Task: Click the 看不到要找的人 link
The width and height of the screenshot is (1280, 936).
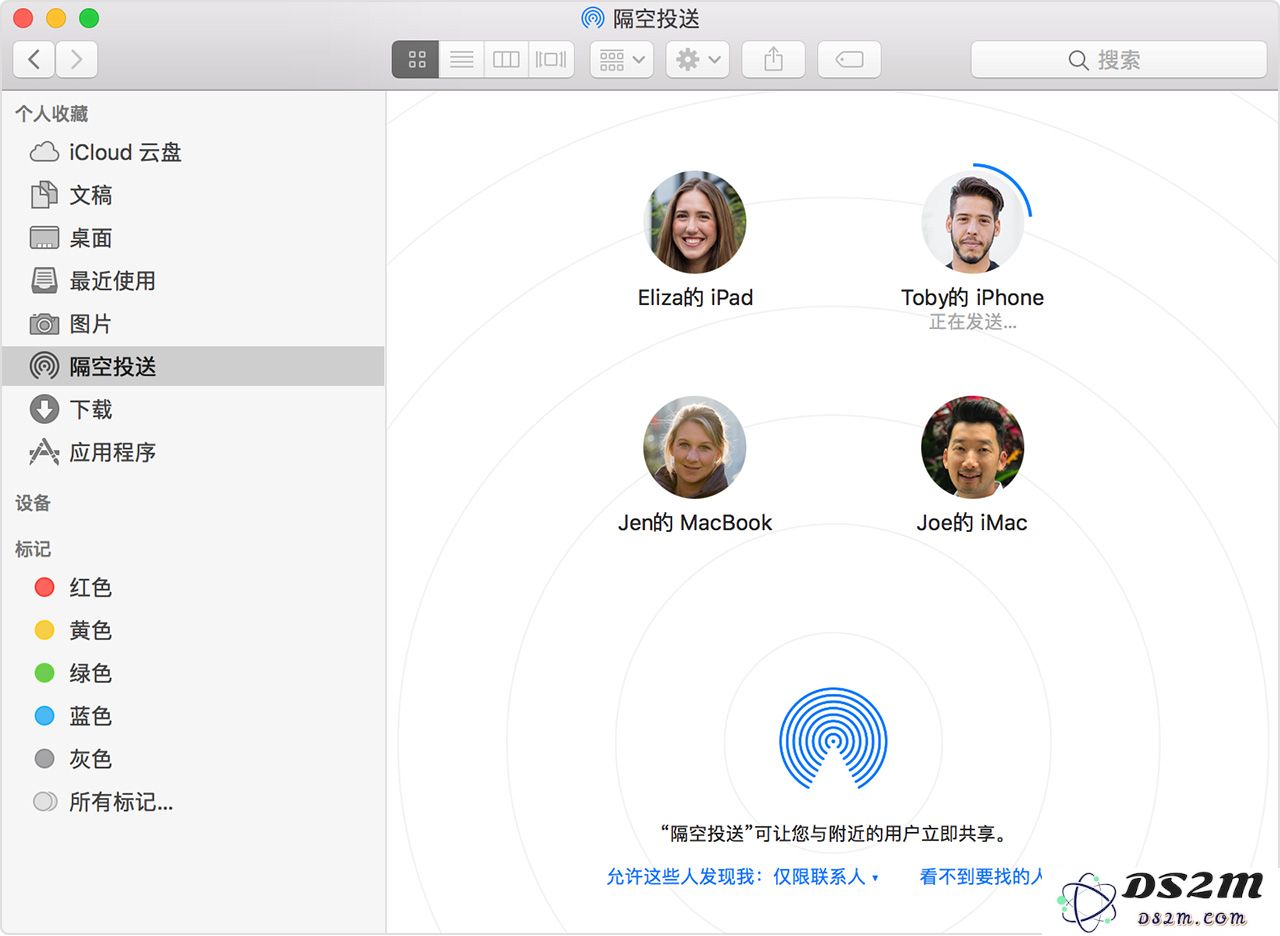Action: 982,877
